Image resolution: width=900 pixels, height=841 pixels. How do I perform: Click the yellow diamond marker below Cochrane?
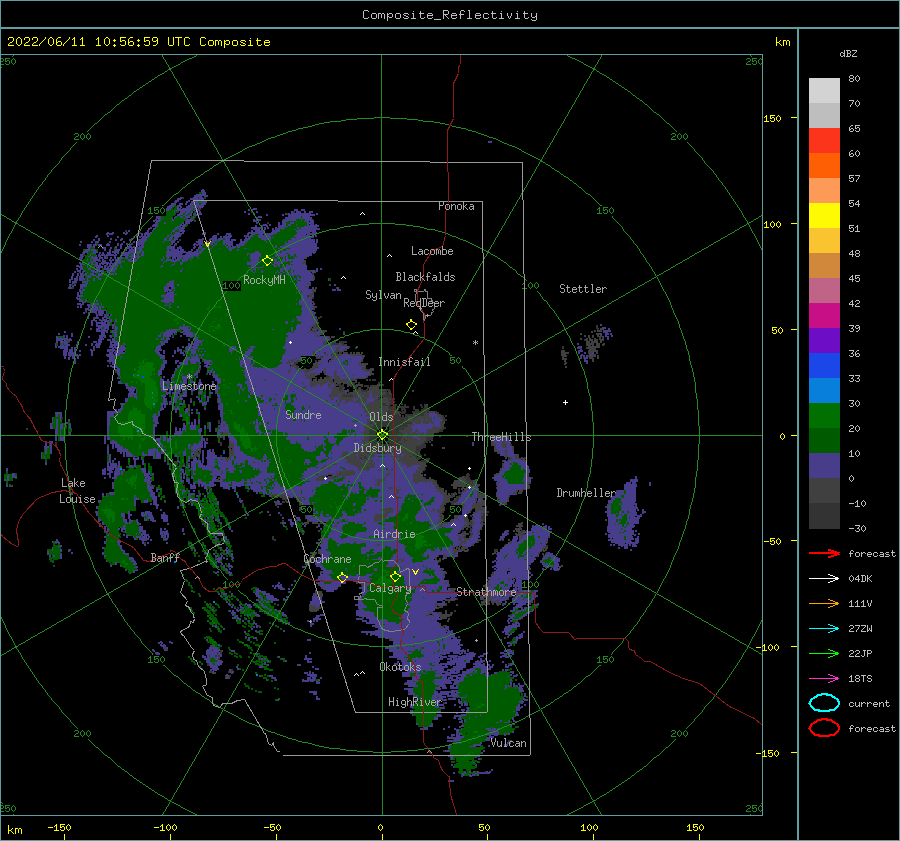point(342,577)
